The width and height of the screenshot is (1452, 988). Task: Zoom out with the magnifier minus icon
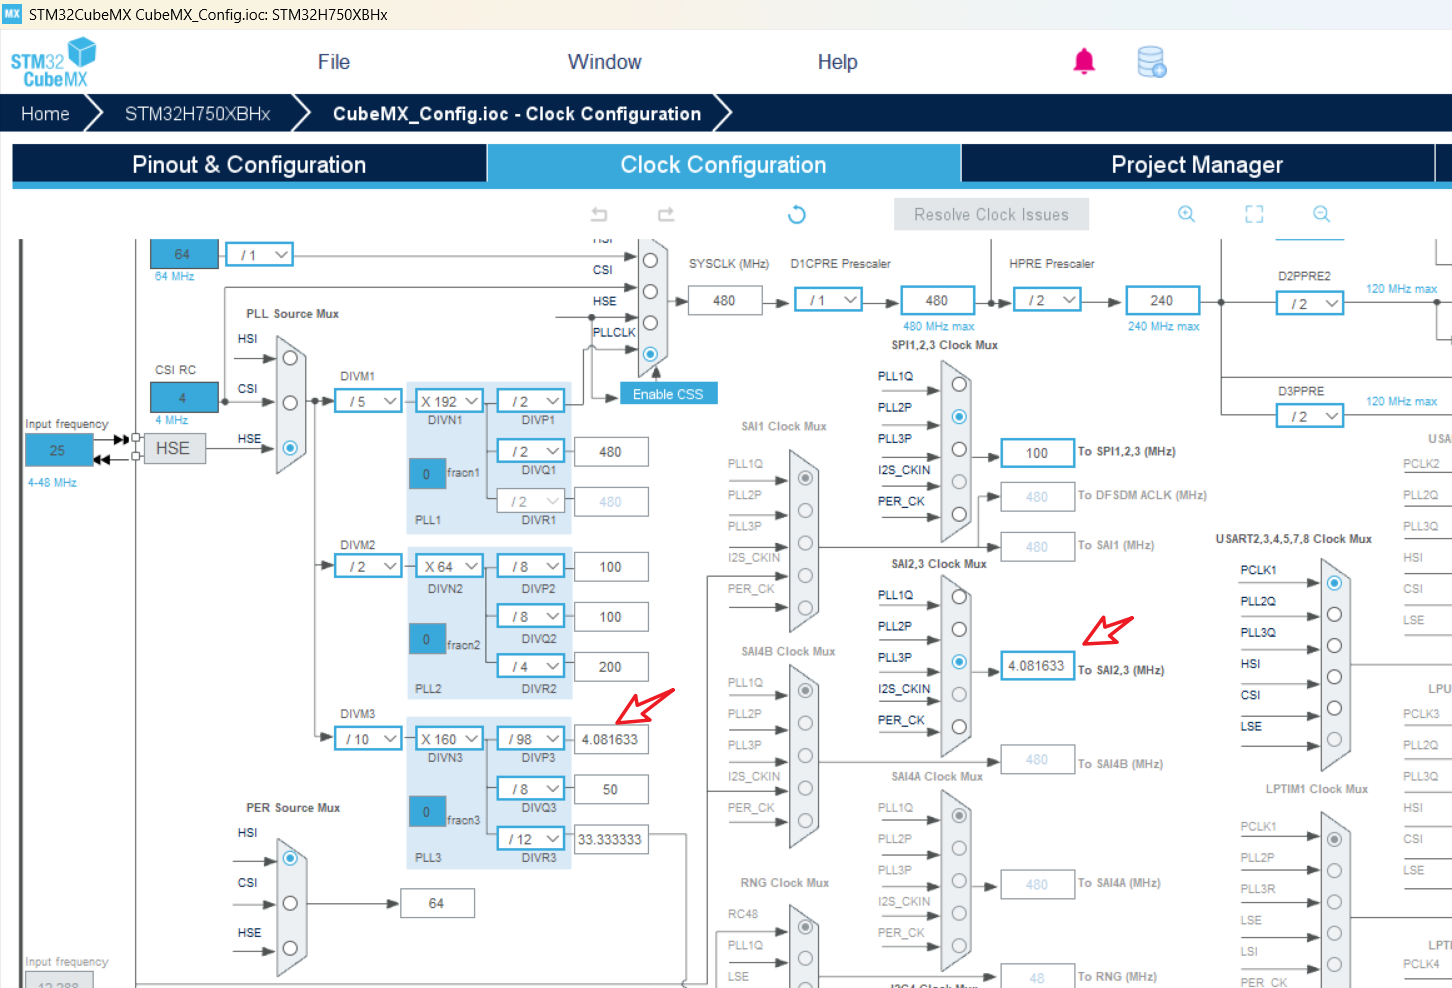click(1321, 214)
